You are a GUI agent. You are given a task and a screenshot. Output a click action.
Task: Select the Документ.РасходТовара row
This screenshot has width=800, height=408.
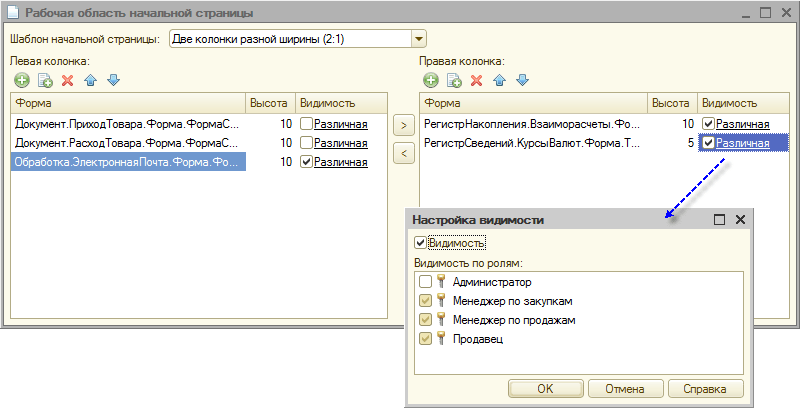tap(127, 143)
